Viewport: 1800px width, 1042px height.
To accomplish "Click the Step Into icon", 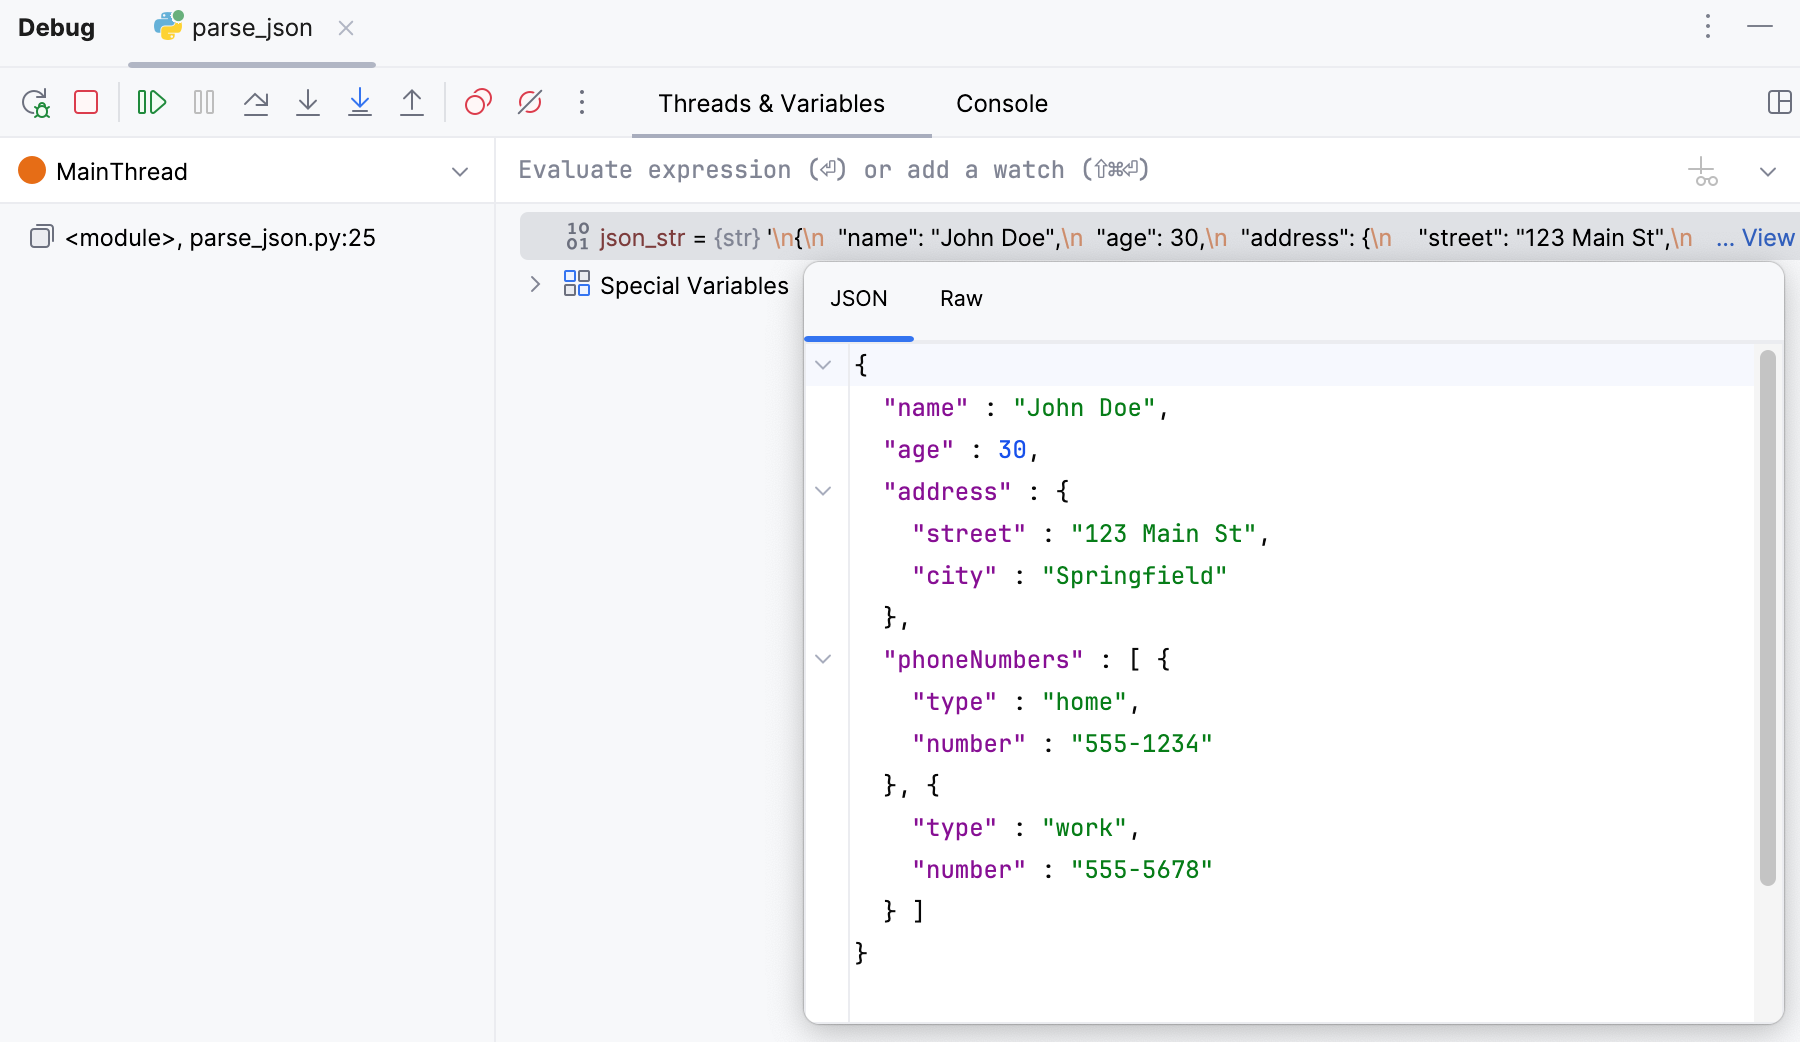I will click(308, 102).
